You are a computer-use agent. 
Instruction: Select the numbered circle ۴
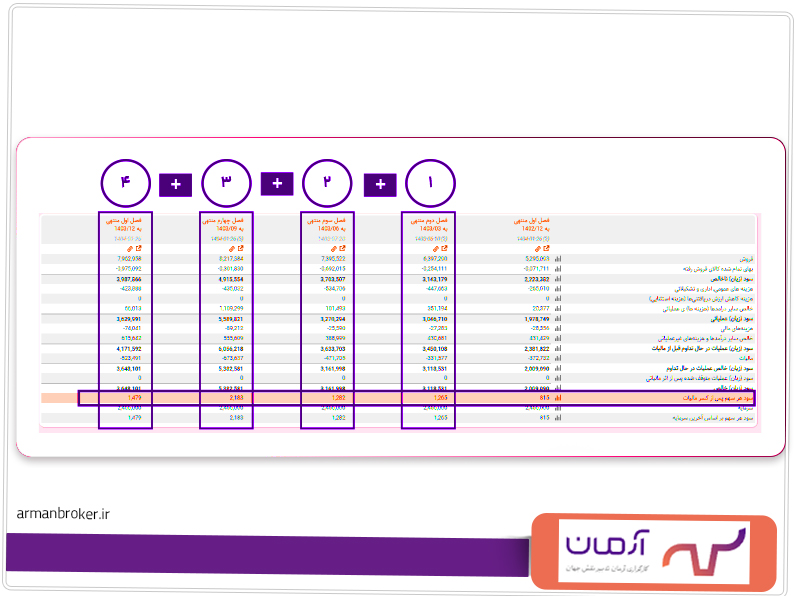(x=126, y=183)
